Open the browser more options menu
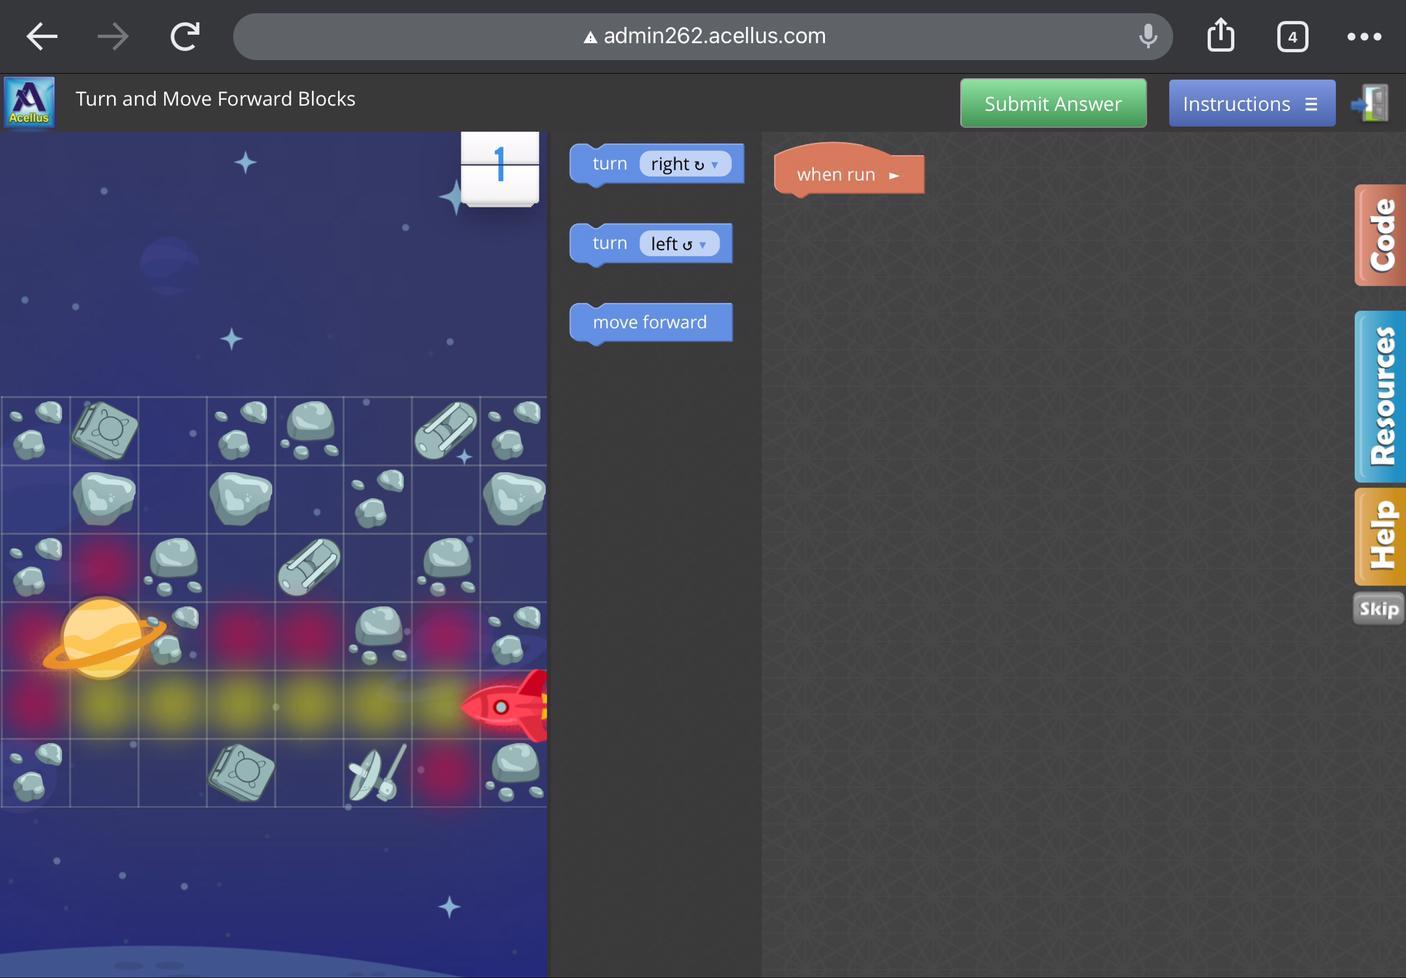Image resolution: width=1406 pixels, height=978 pixels. pos(1364,37)
